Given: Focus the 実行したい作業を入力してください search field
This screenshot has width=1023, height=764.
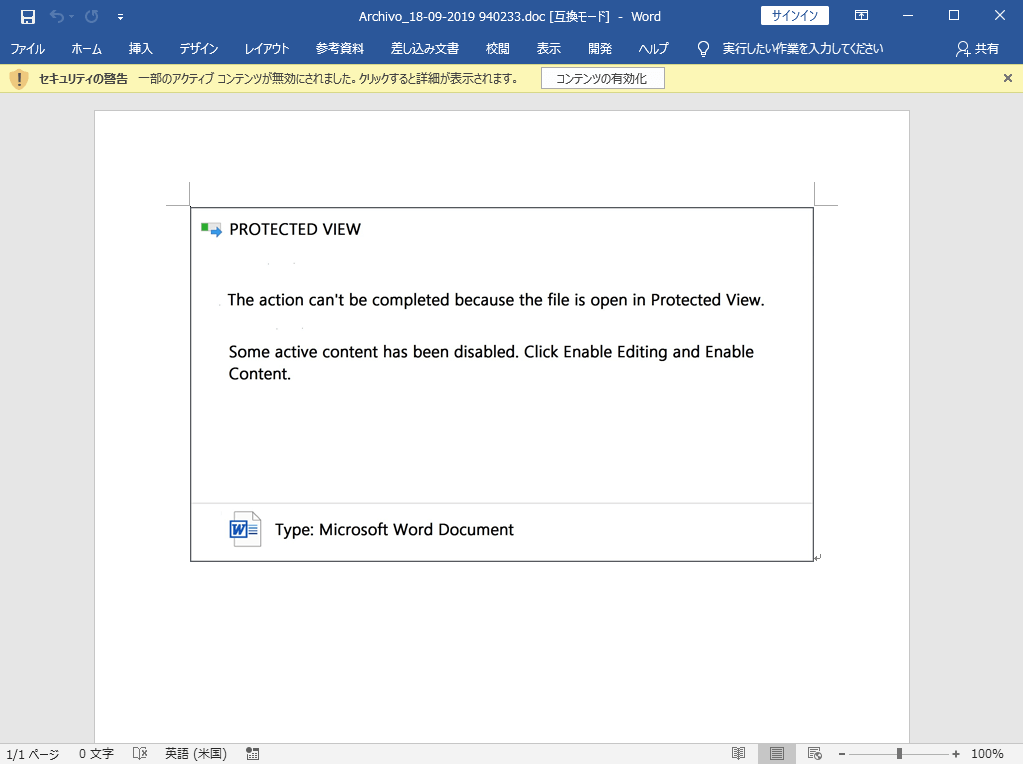Looking at the screenshot, I should click(802, 48).
